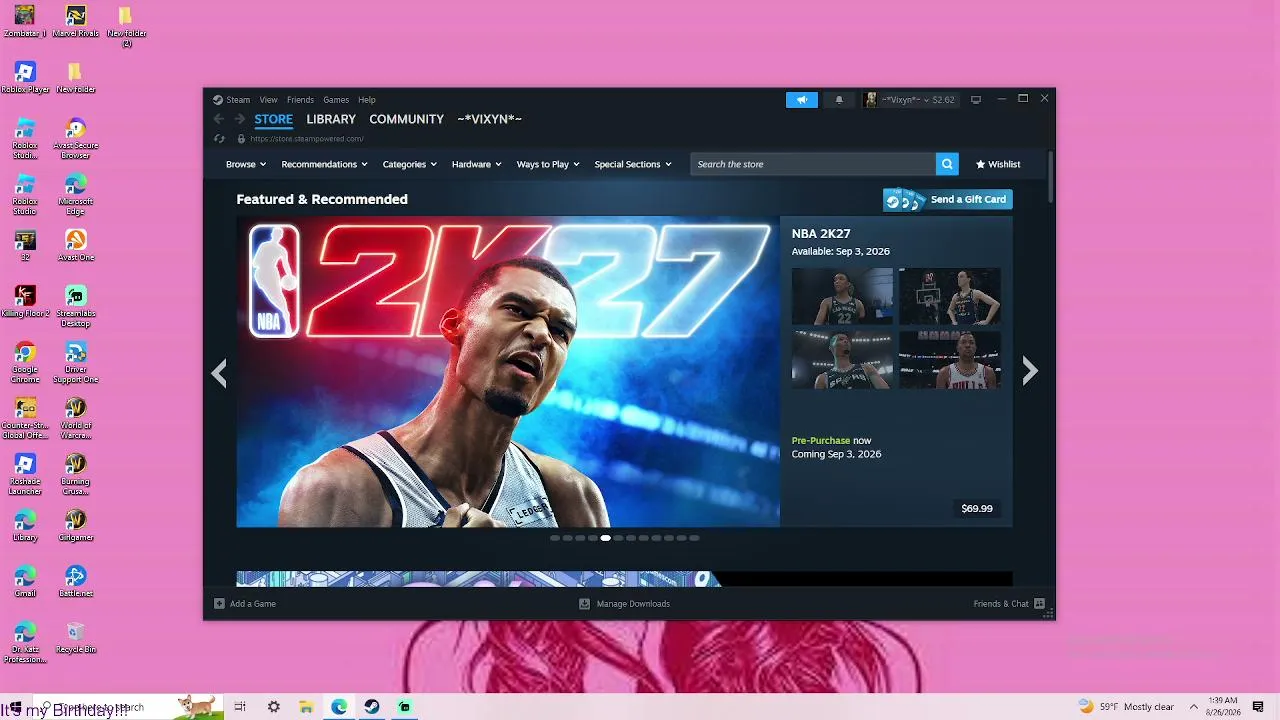Switch to Big Picture mode monitor icon

976,100
